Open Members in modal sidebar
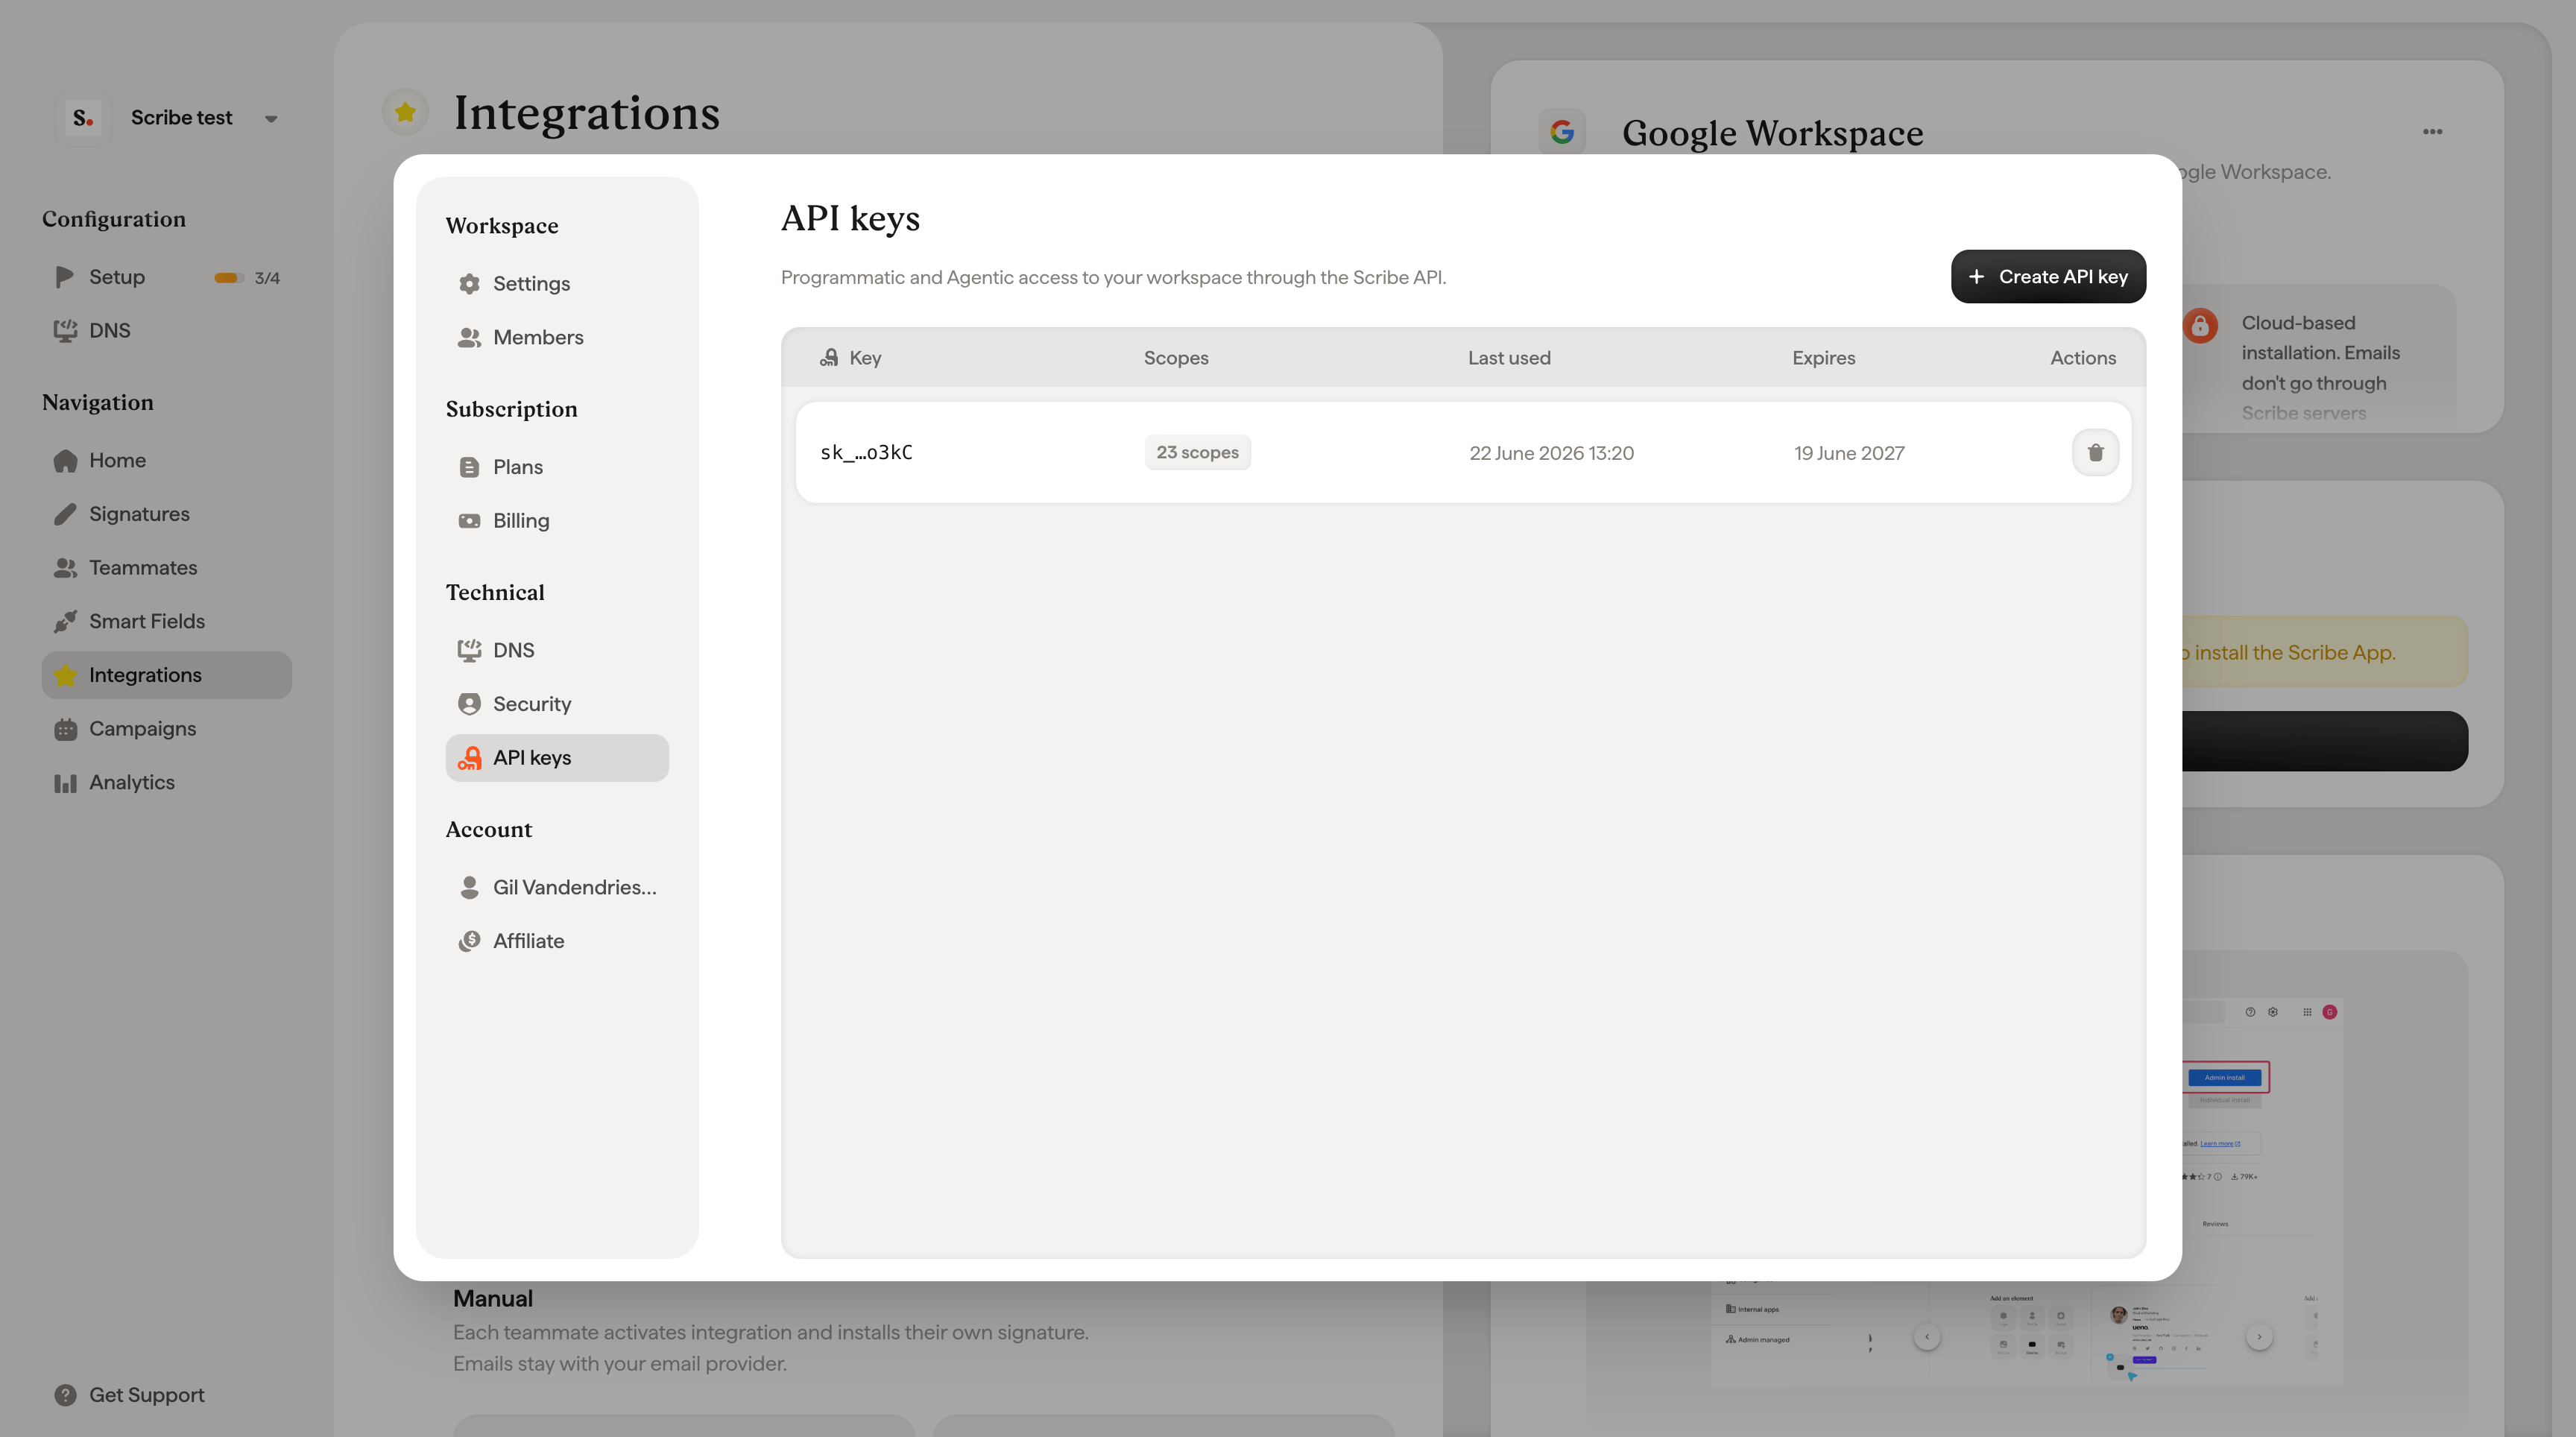 tap(557, 338)
